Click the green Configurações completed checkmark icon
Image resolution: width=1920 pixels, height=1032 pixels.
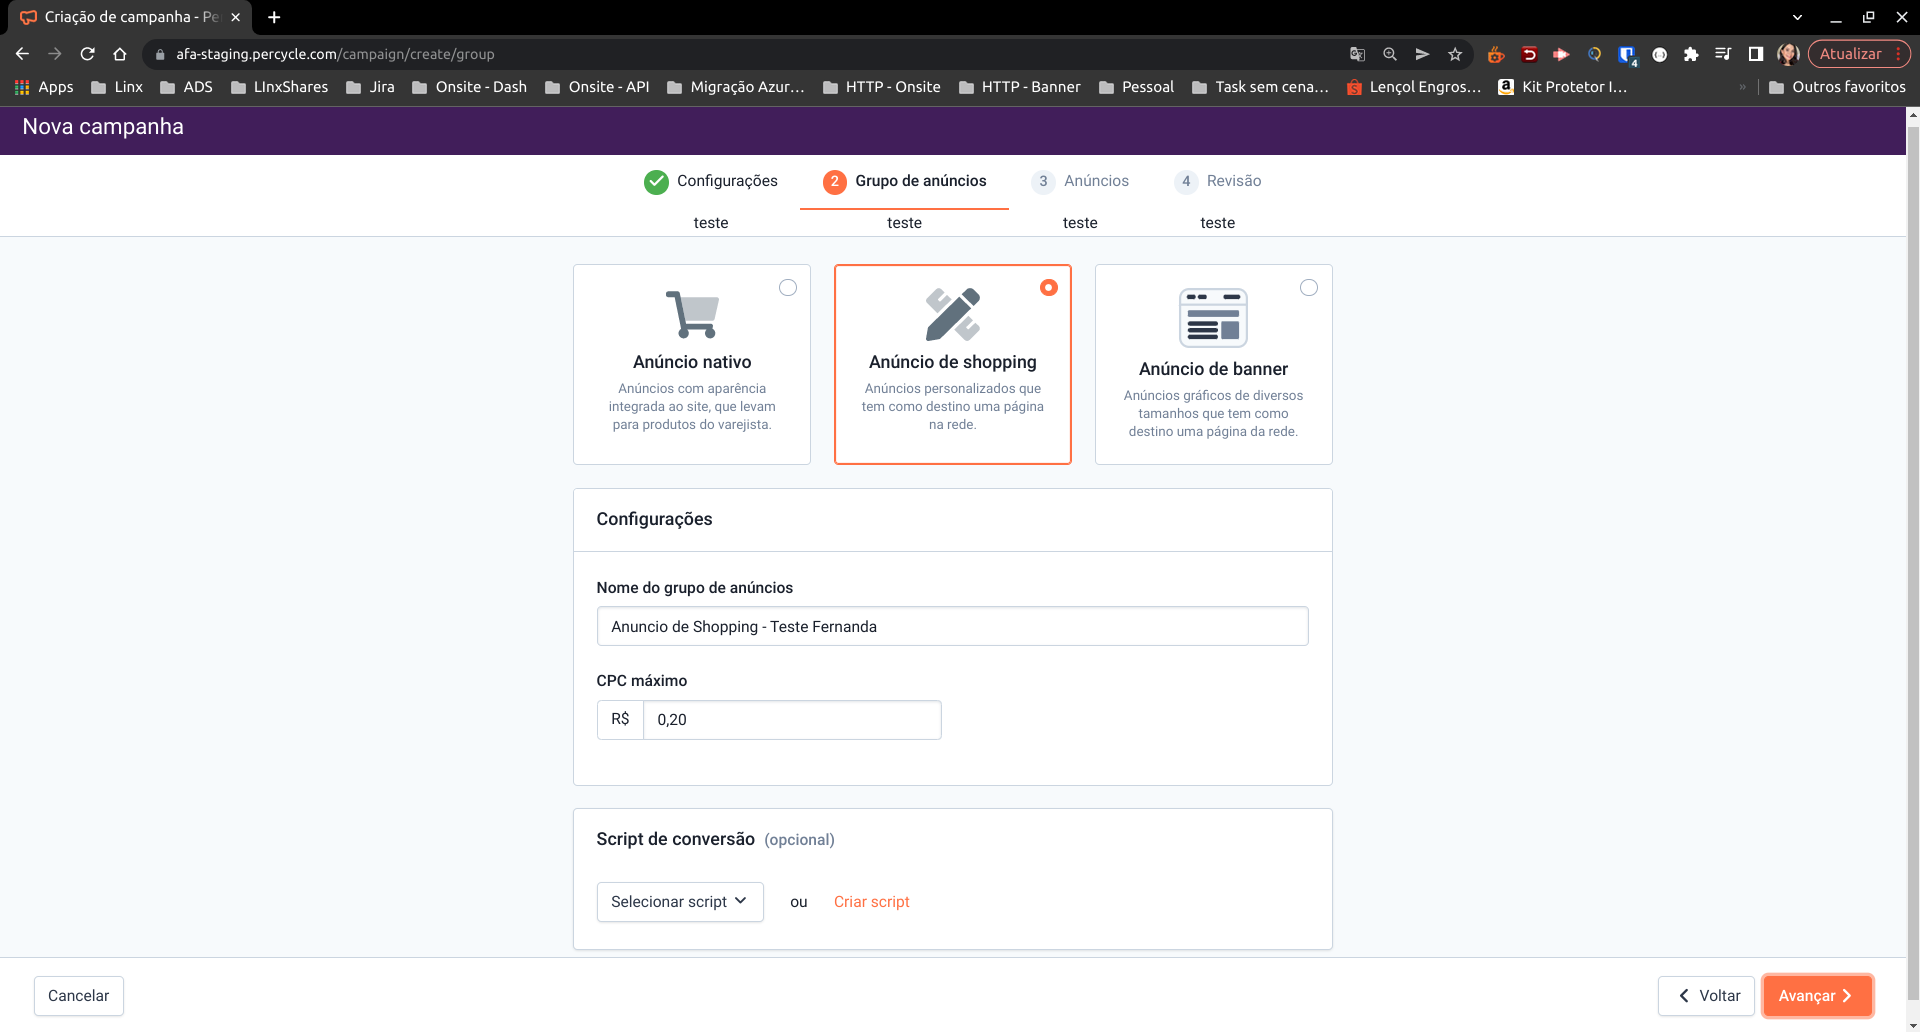click(656, 181)
